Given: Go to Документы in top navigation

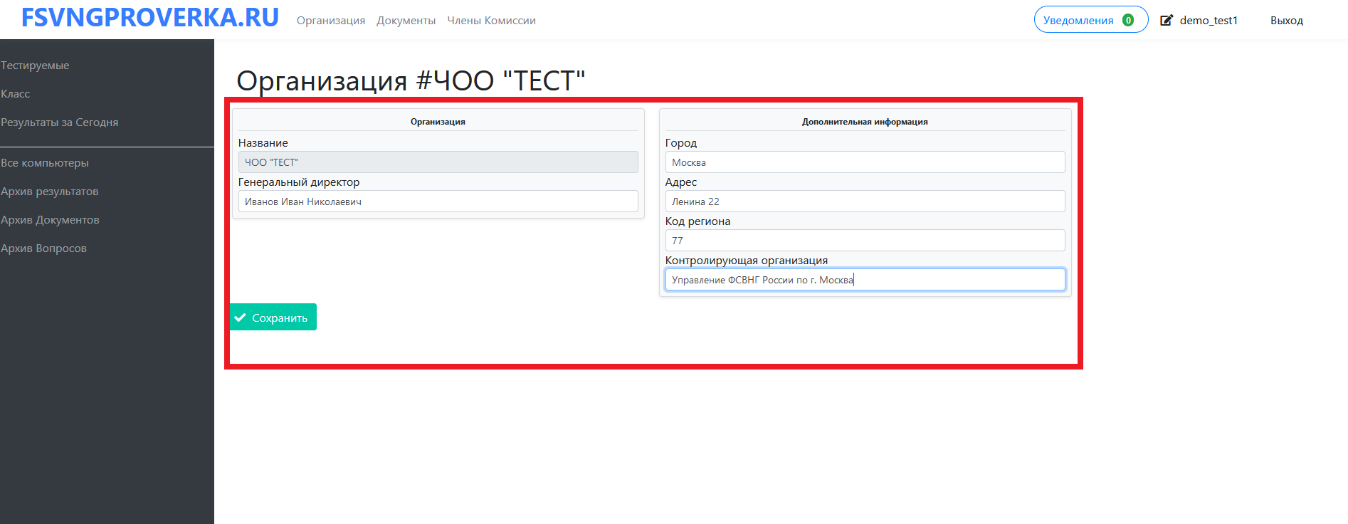Looking at the screenshot, I should click(x=406, y=20).
